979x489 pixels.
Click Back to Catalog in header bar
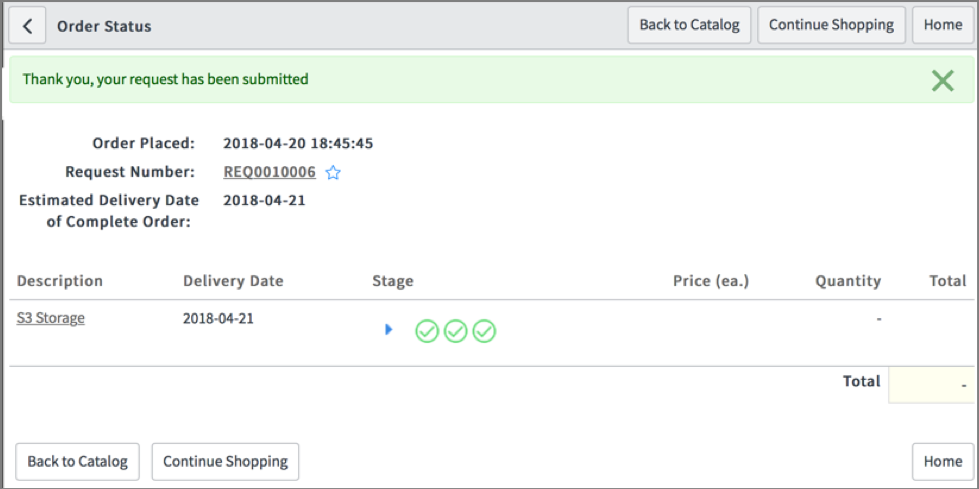click(x=689, y=26)
